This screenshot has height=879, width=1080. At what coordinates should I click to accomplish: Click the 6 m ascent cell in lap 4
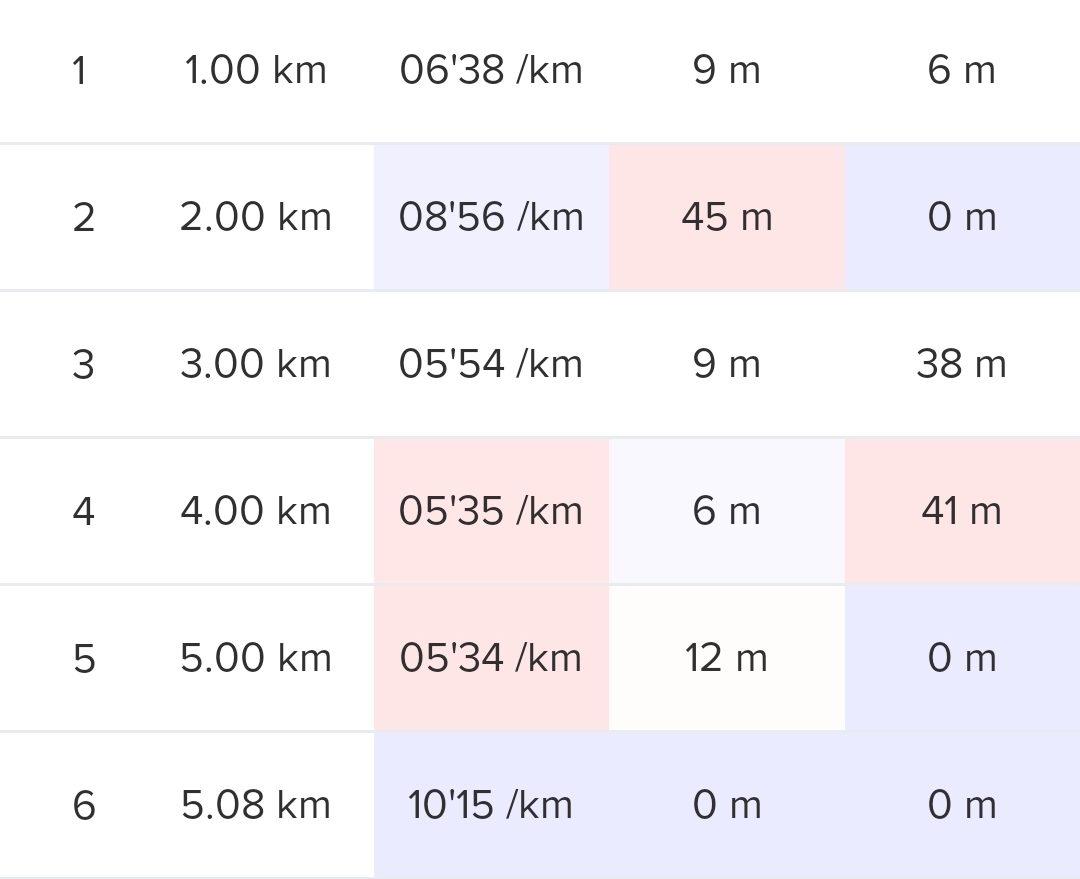pos(727,512)
